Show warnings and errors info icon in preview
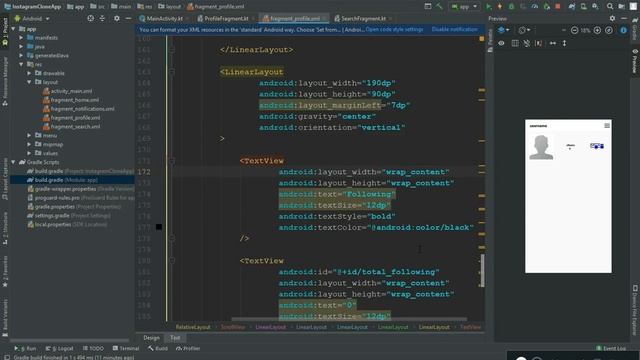This screenshot has width=640, height=360. (x=623, y=30)
